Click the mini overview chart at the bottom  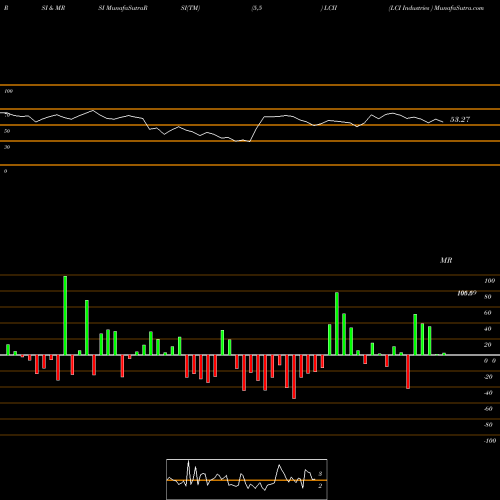[x=247, y=479]
